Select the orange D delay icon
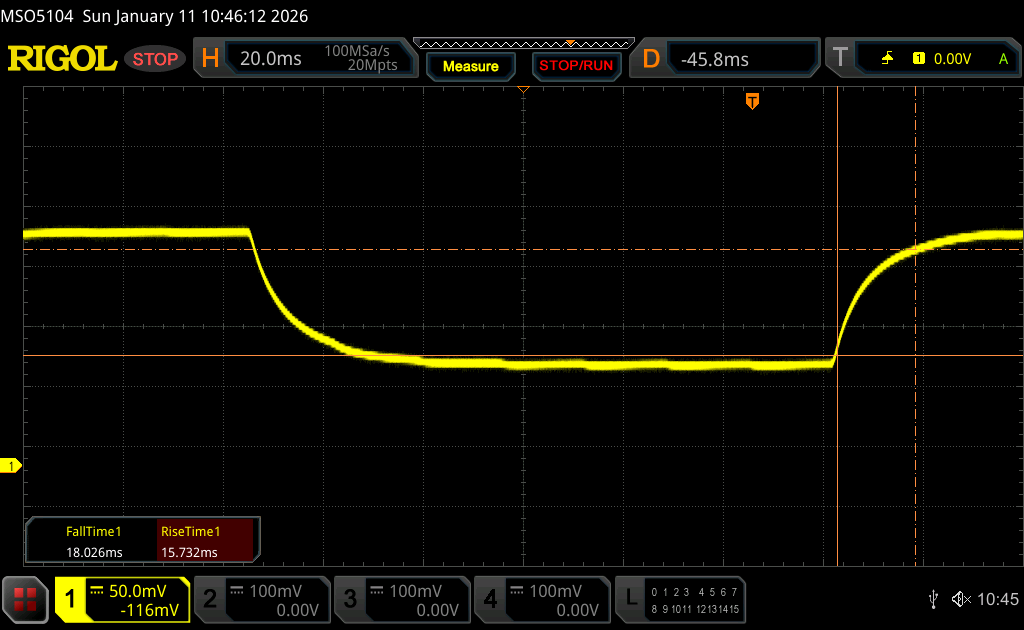 651,59
